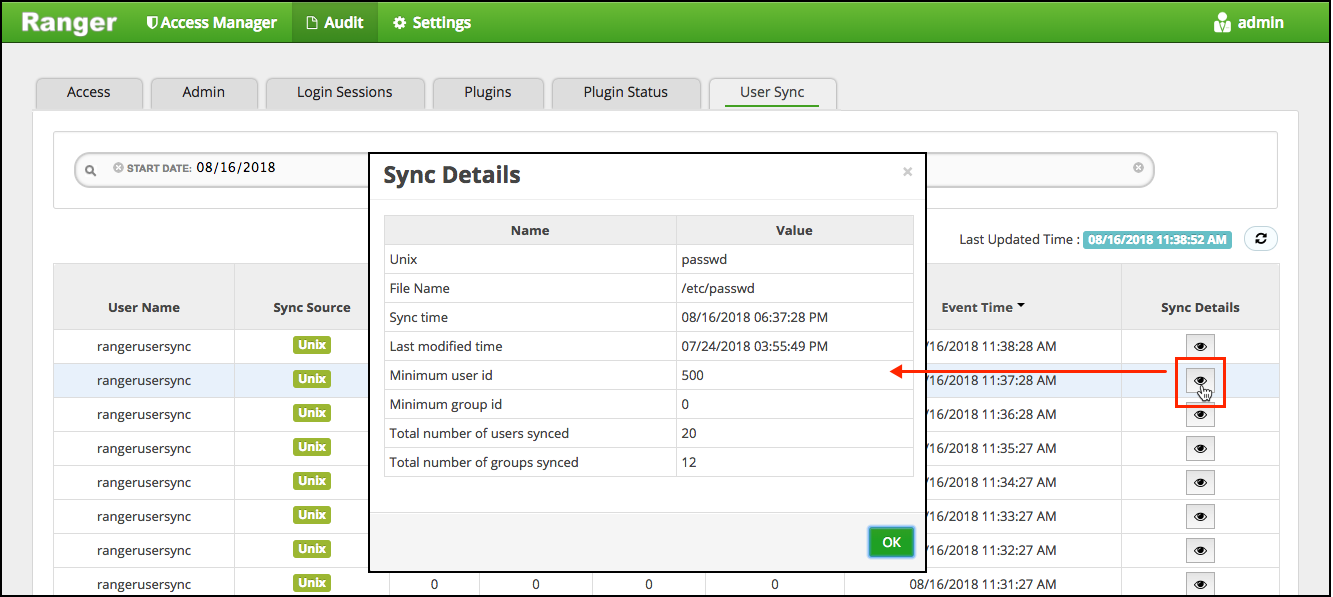Switch to the Login Sessions tab
Image resolution: width=1333 pixels, height=597 pixels.
(344, 92)
